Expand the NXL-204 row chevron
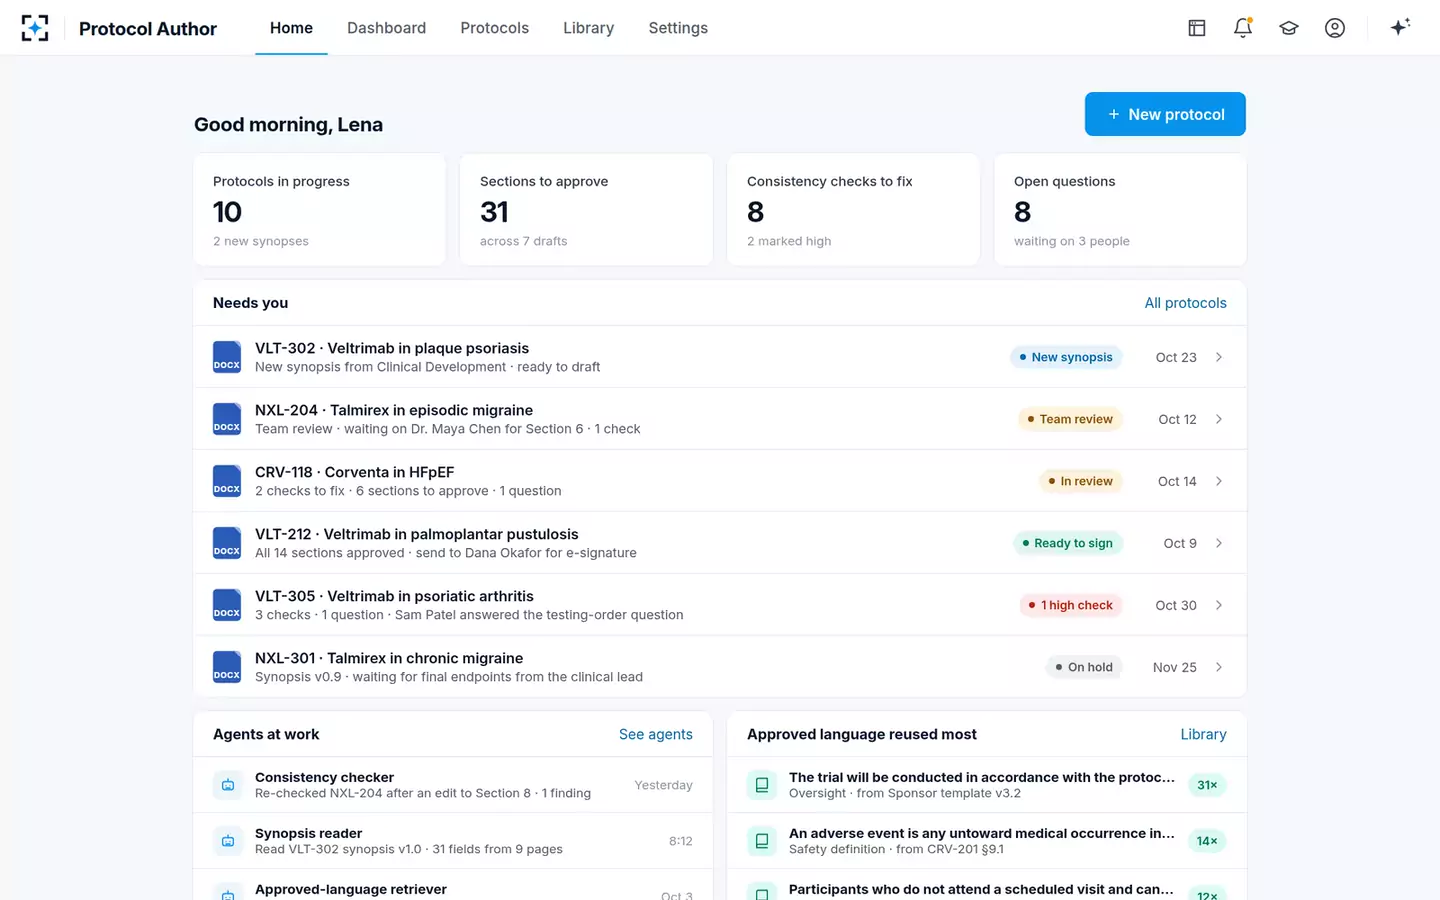Image resolution: width=1440 pixels, height=900 pixels. click(1219, 419)
